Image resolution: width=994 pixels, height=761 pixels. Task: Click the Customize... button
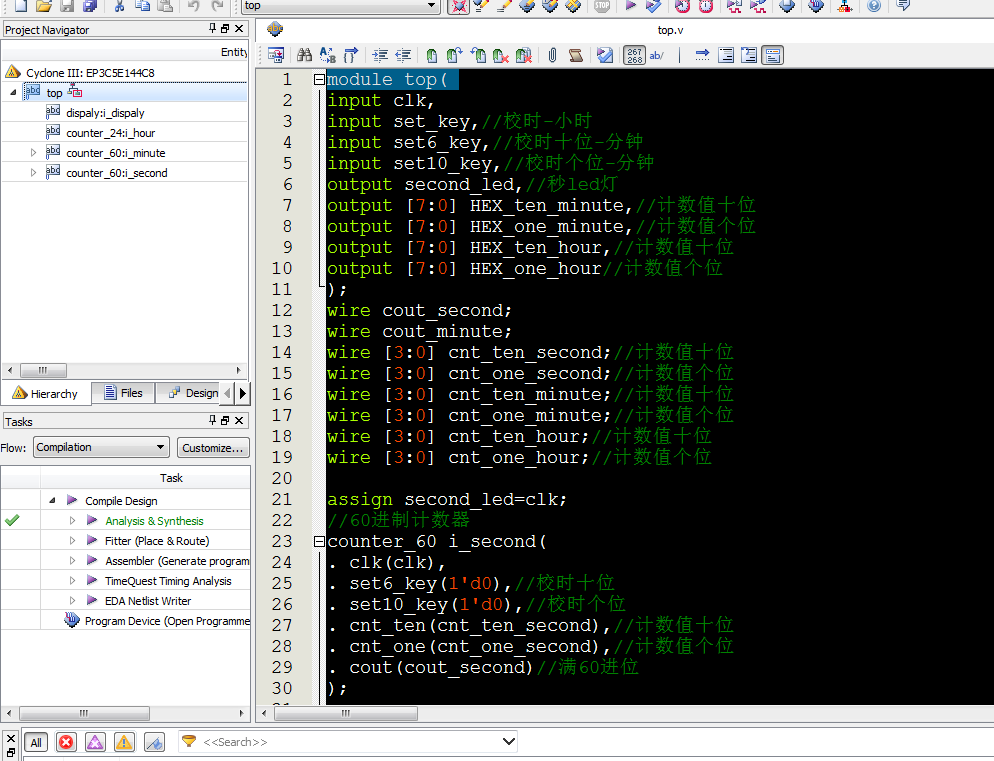213,448
